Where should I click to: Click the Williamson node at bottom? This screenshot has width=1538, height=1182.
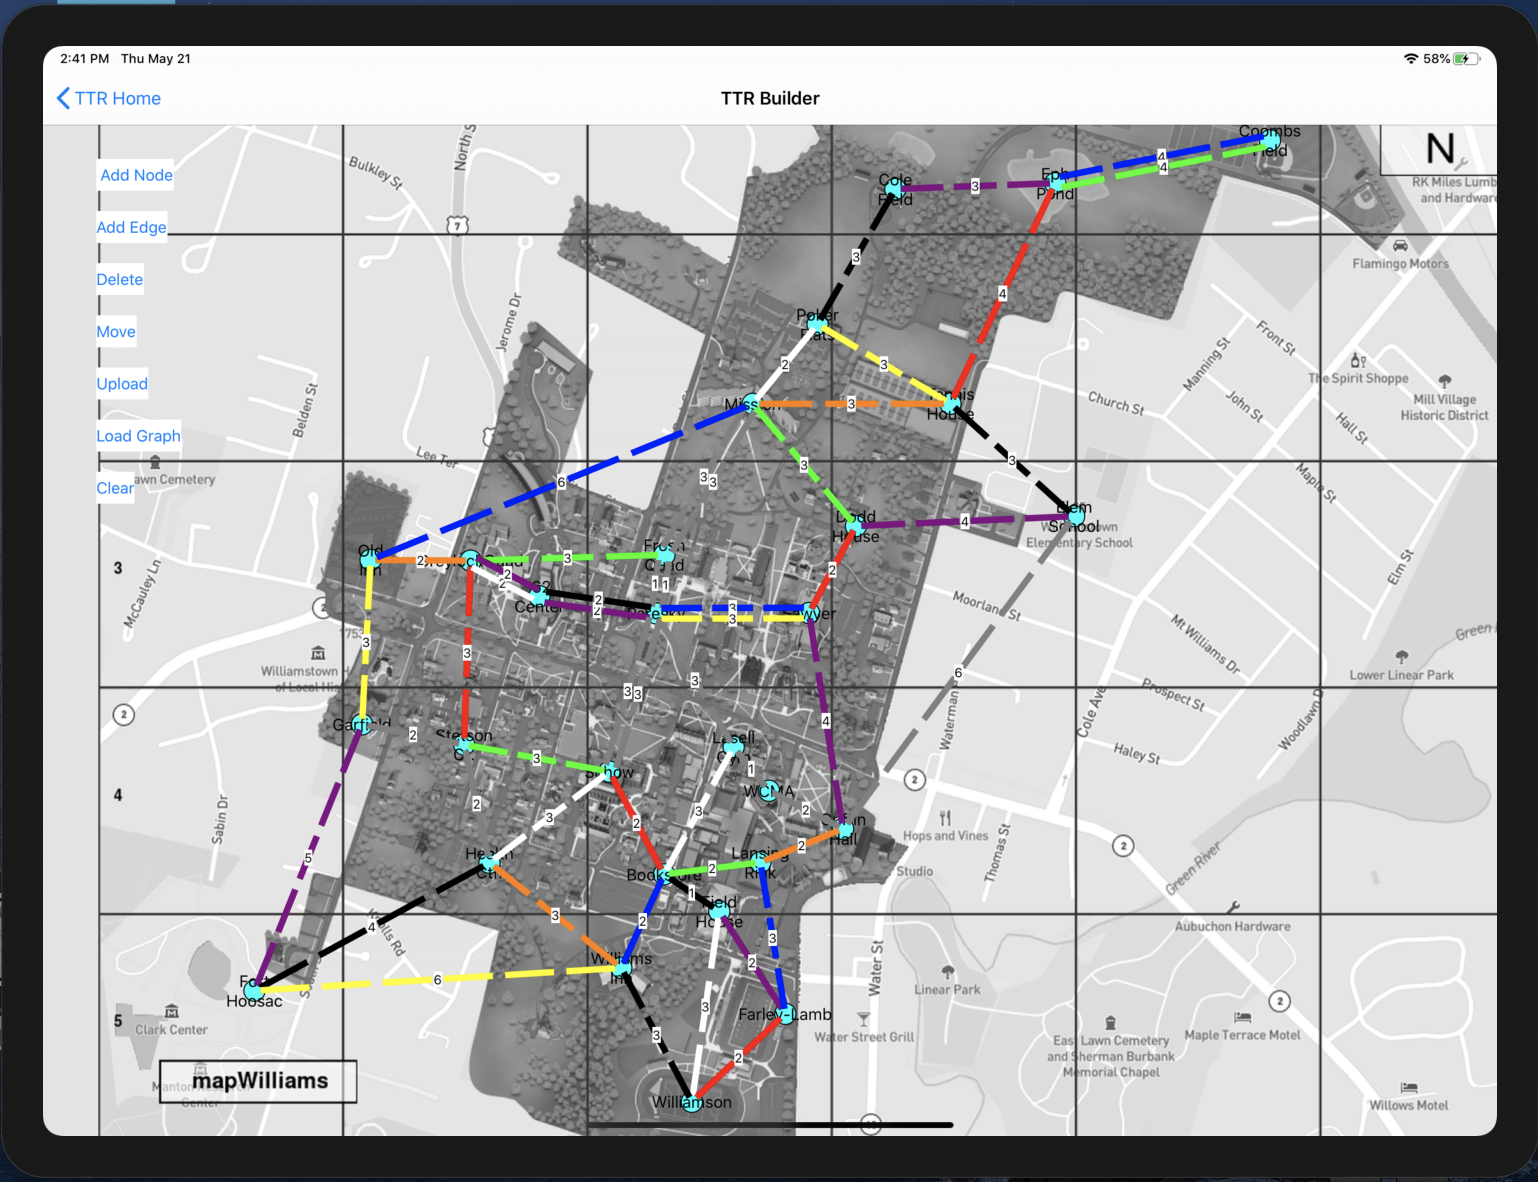691,1102
